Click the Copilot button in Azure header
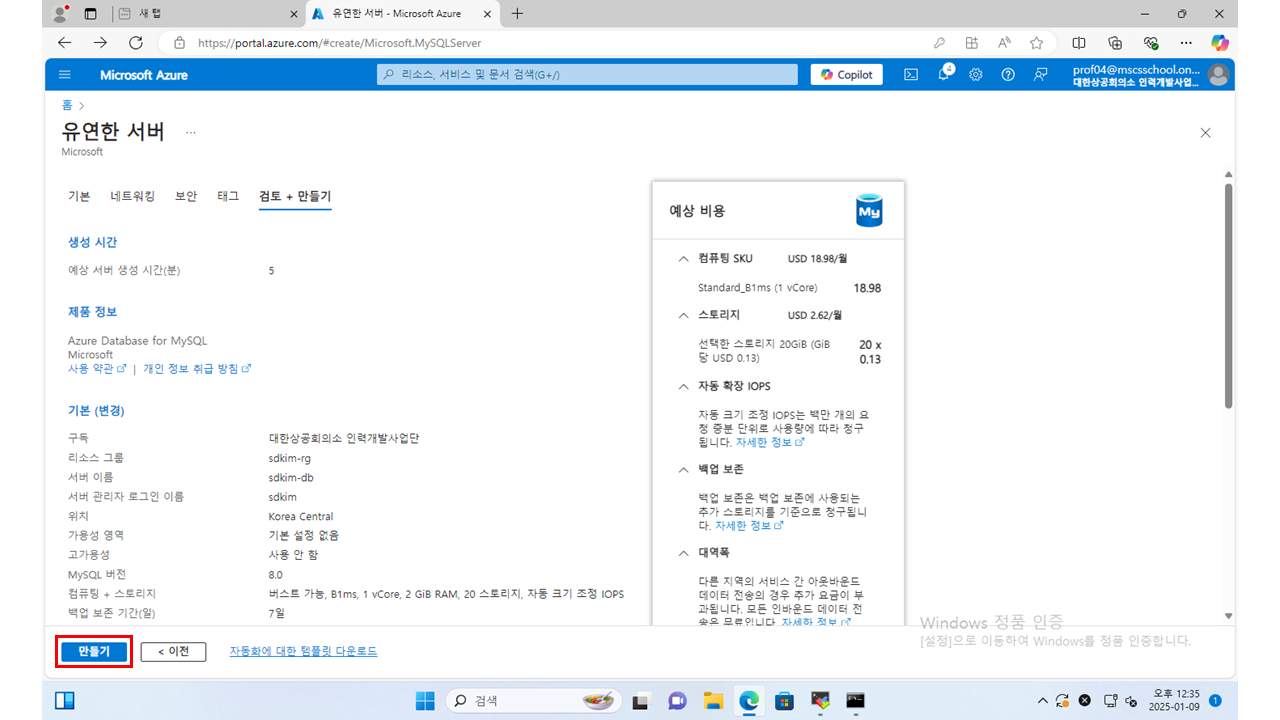This screenshot has height=720, width=1280. (847, 75)
